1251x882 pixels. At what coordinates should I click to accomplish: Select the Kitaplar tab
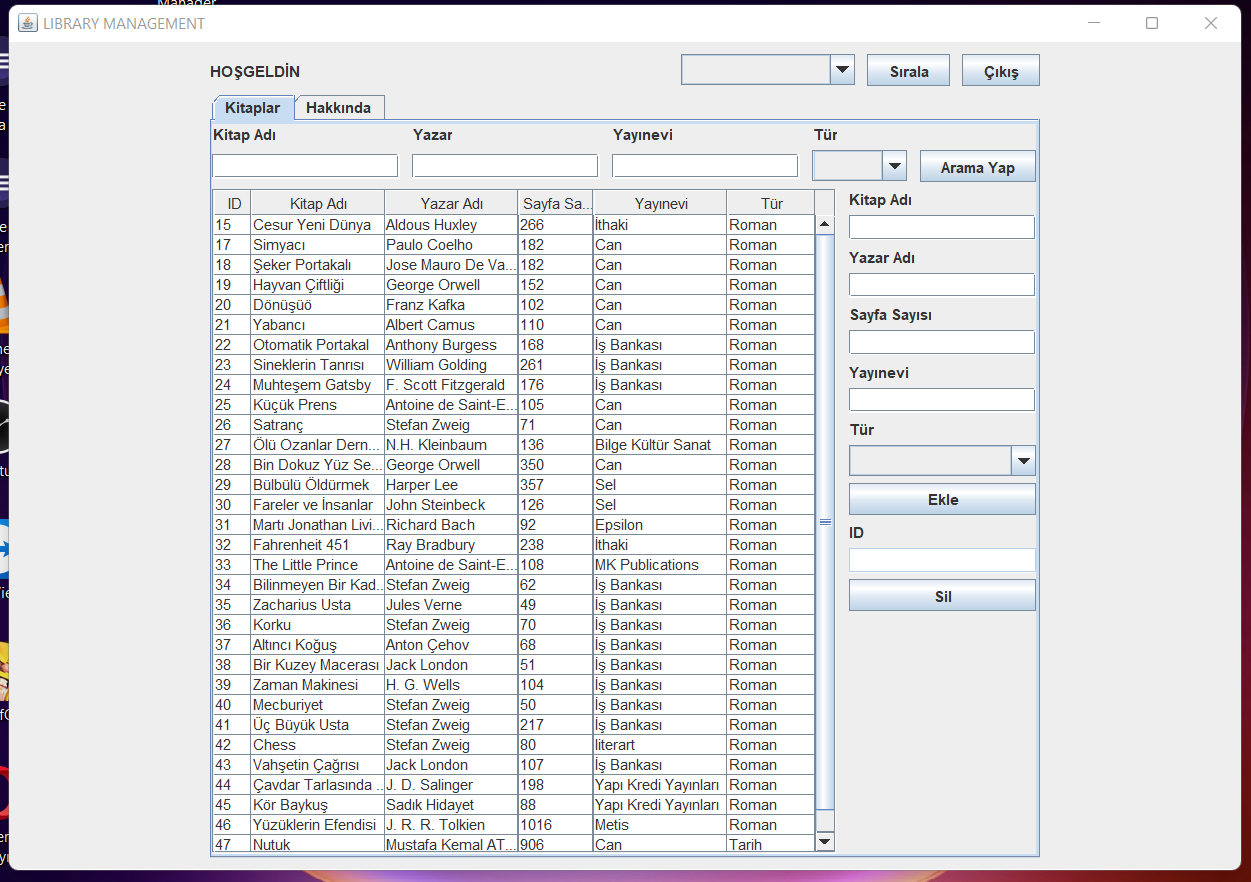click(x=252, y=107)
